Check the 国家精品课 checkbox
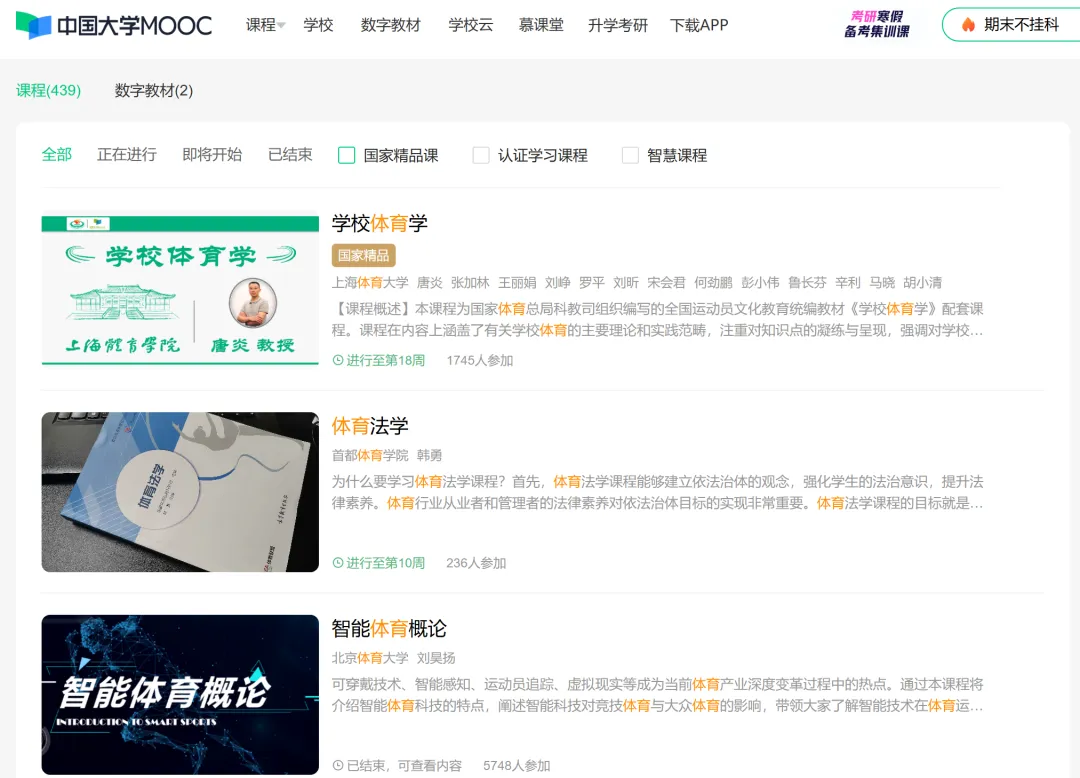Viewport: 1080px width, 778px height. (x=346, y=156)
